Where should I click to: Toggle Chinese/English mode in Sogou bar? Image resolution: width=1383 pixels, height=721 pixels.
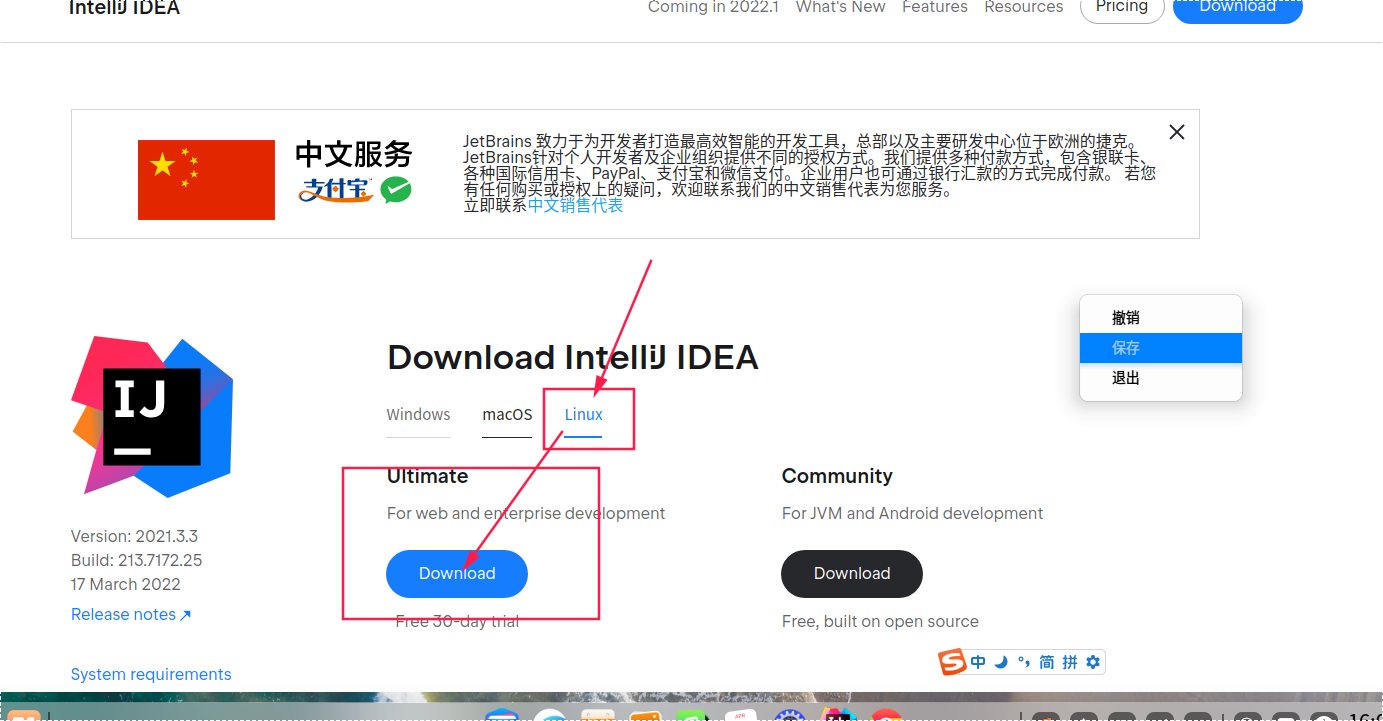978,662
